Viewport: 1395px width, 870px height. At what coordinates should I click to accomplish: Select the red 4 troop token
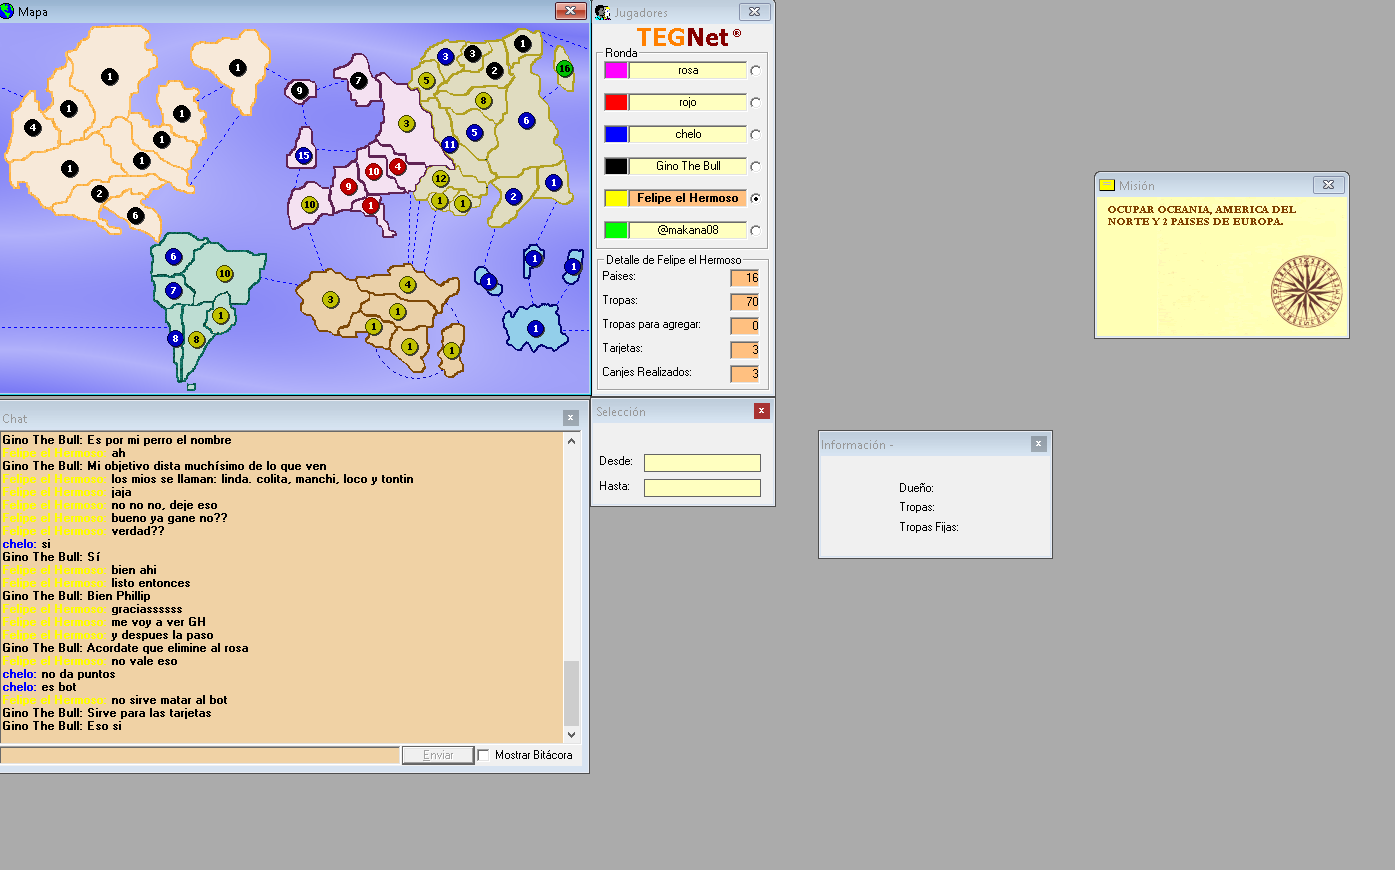(x=398, y=167)
